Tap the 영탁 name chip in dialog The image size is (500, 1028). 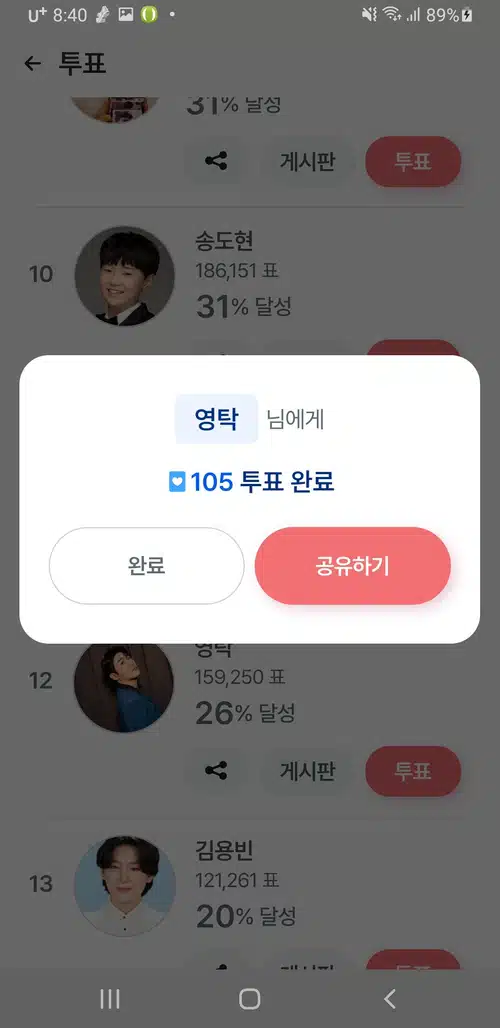[x=216, y=419]
